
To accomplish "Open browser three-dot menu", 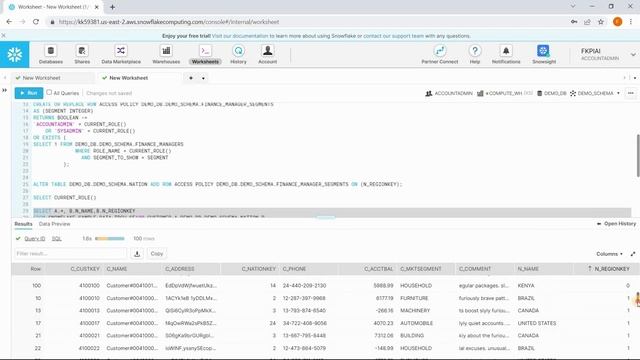I will pos(631,22).
